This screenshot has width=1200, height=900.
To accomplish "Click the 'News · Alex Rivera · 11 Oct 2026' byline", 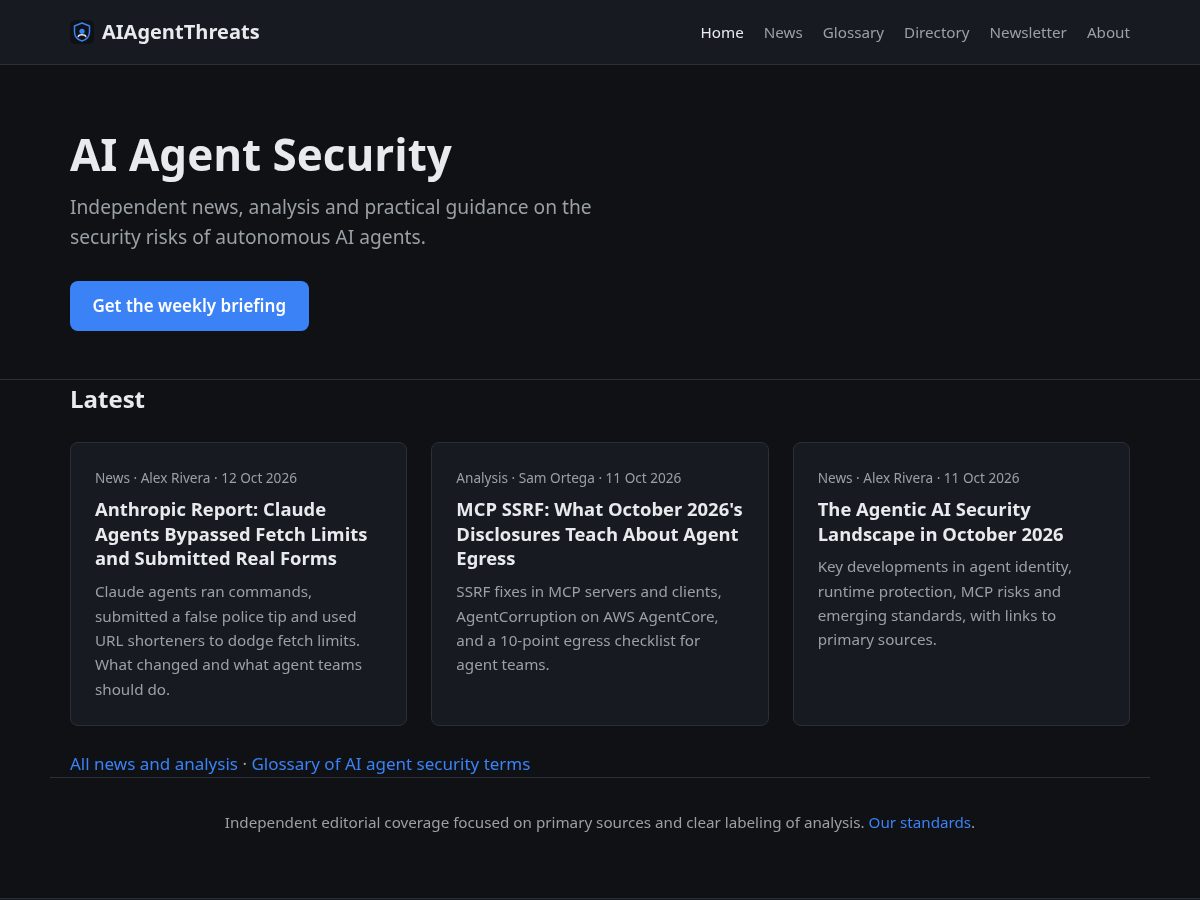I will tap(919, 478).
